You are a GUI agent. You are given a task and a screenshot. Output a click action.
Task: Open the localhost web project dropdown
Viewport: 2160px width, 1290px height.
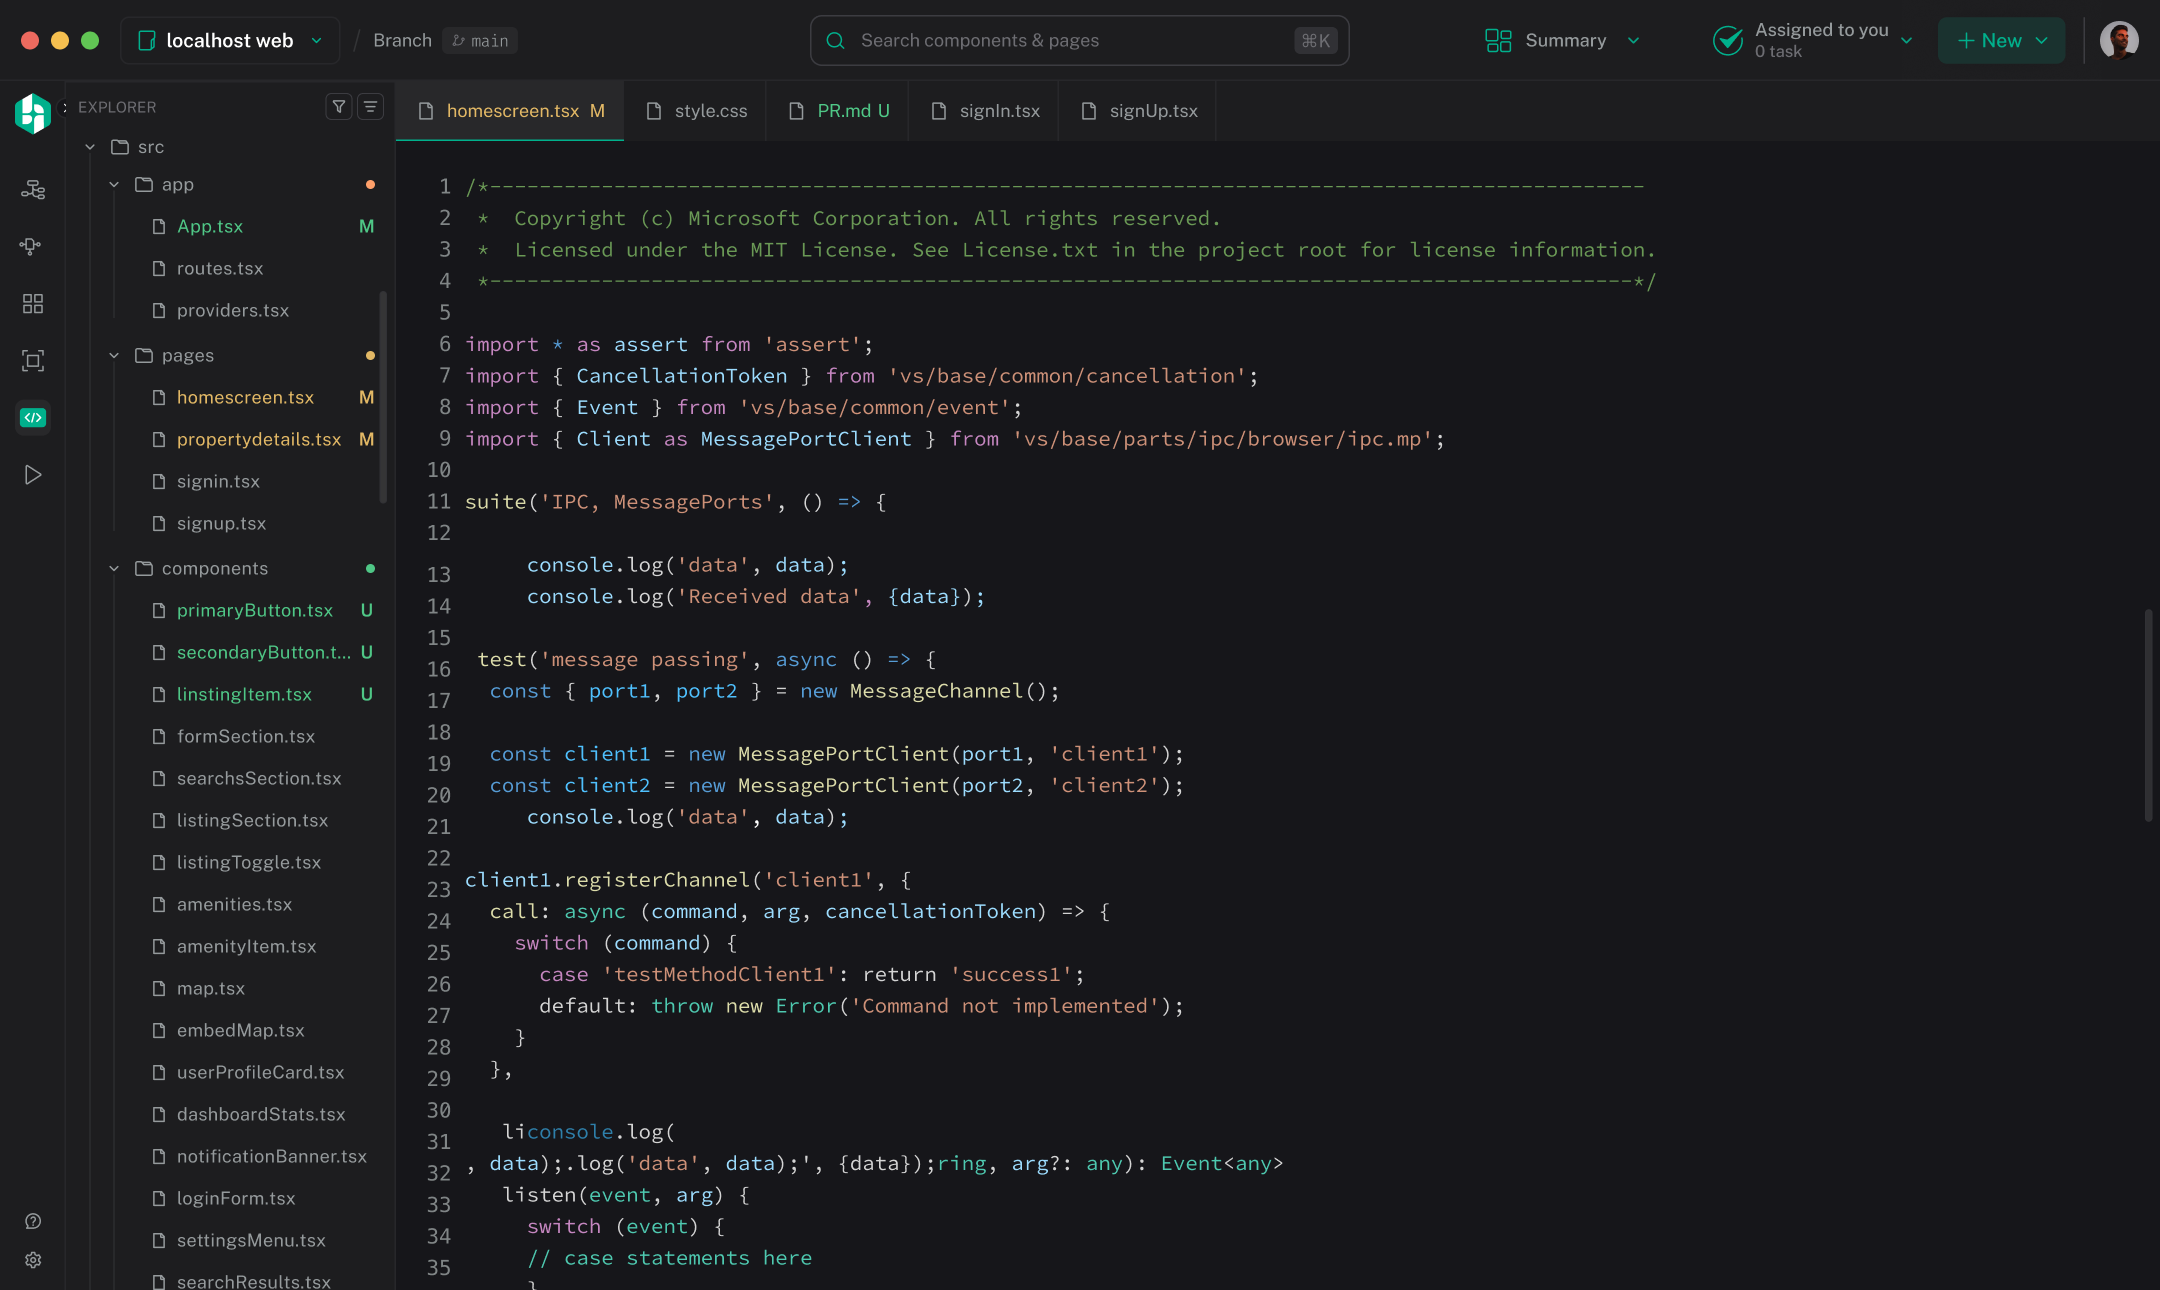pos(230,40)
